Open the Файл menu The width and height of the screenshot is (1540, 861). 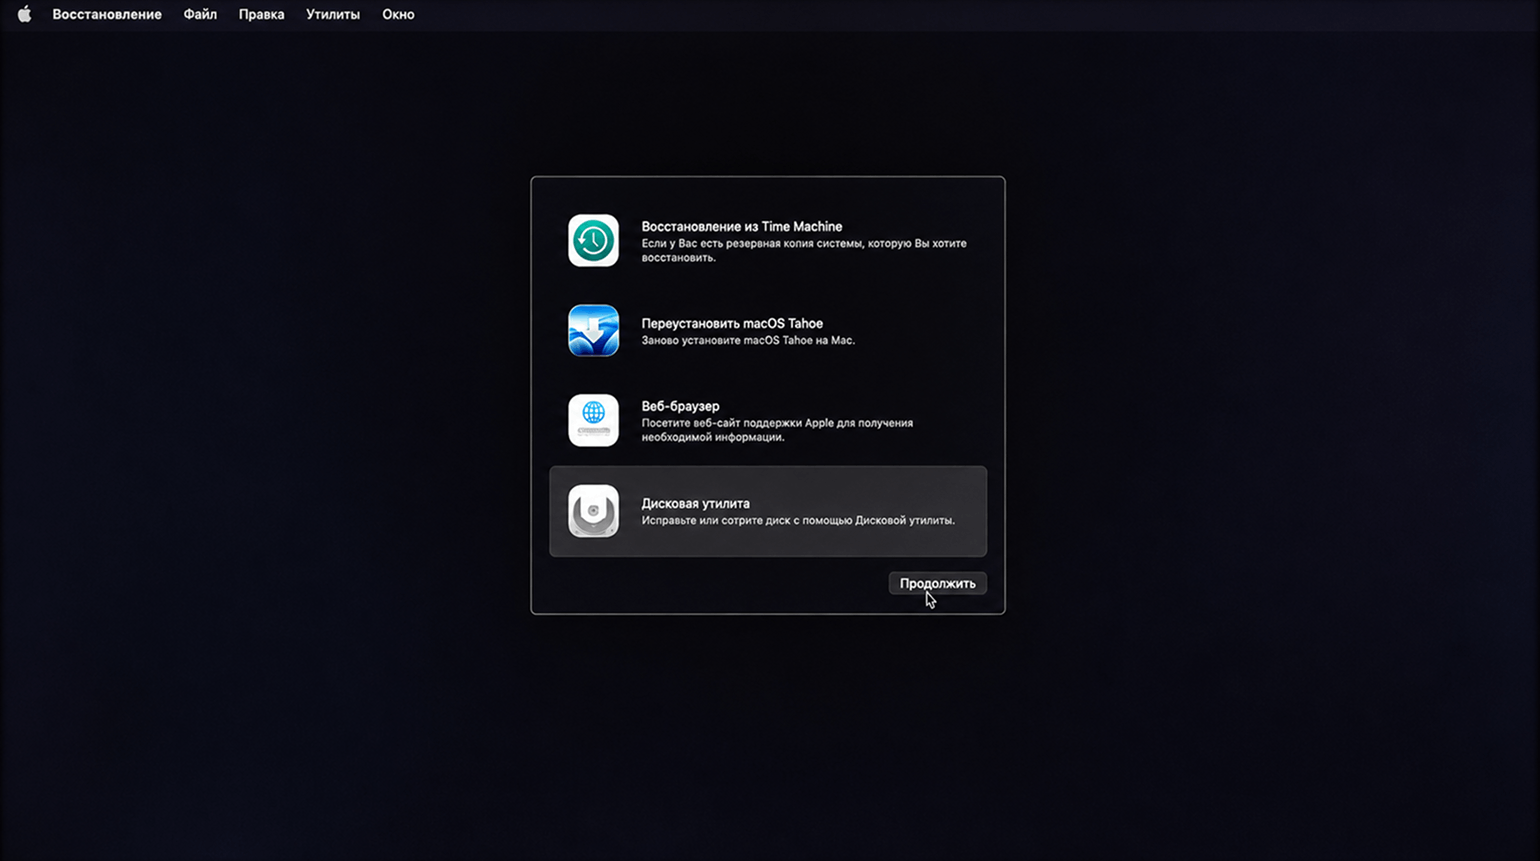pos(200,14)
